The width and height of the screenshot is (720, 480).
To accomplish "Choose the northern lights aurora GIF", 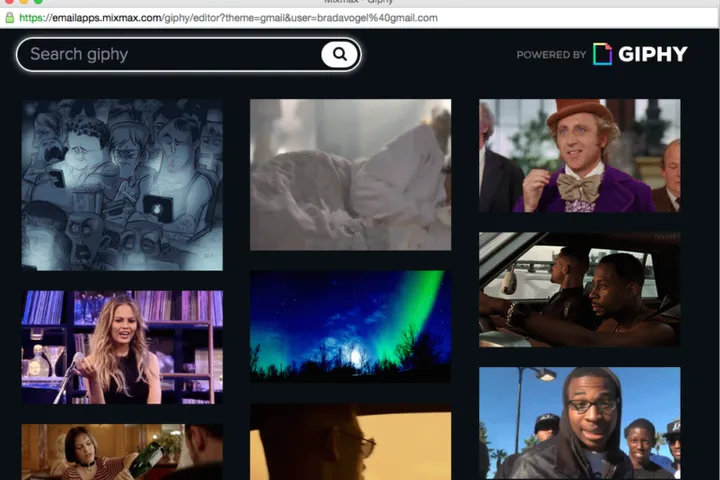I will [350, 326].
